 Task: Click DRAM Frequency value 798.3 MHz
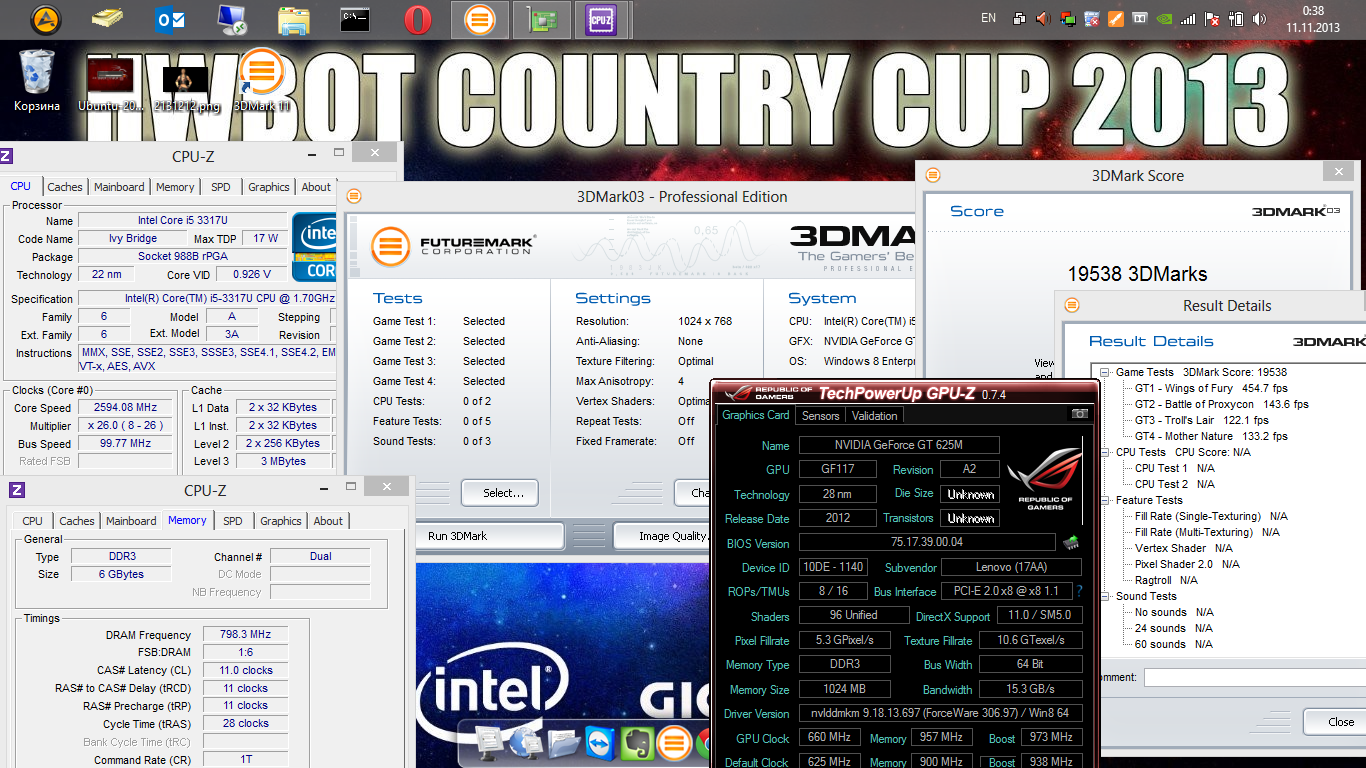point(245,635)
